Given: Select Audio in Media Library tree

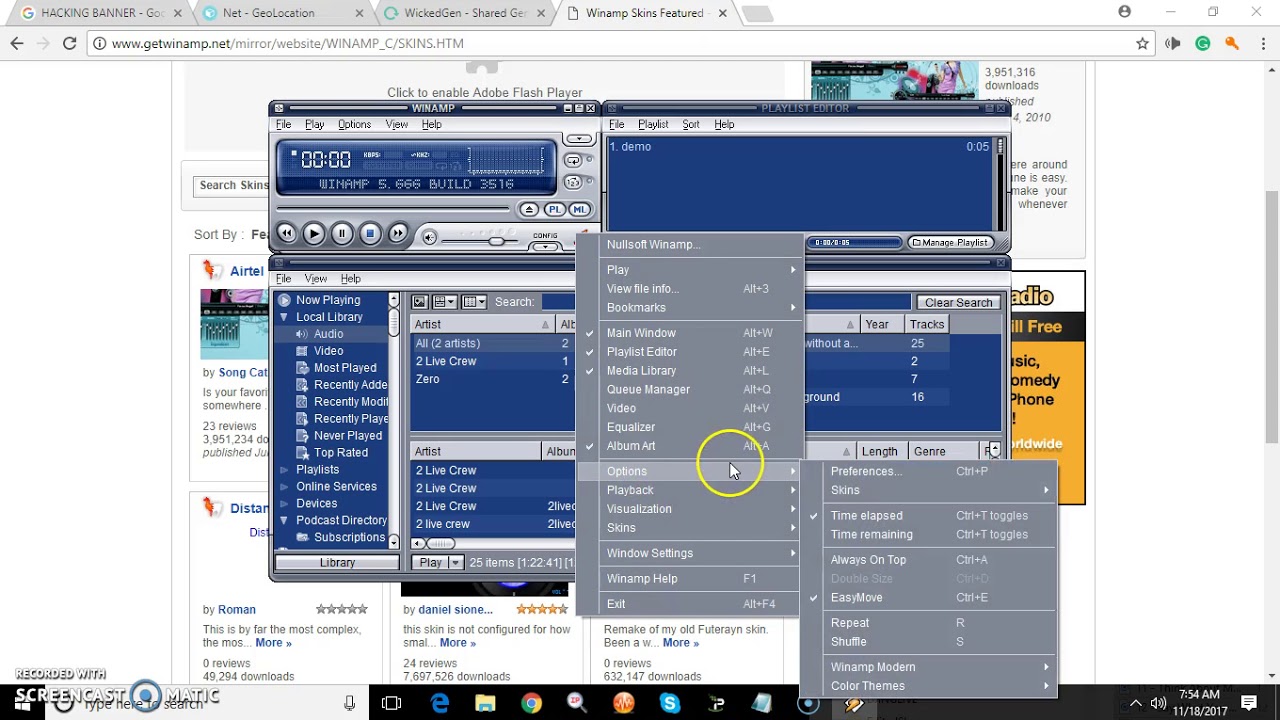Looking at the screenshot, I should (328, 334).
